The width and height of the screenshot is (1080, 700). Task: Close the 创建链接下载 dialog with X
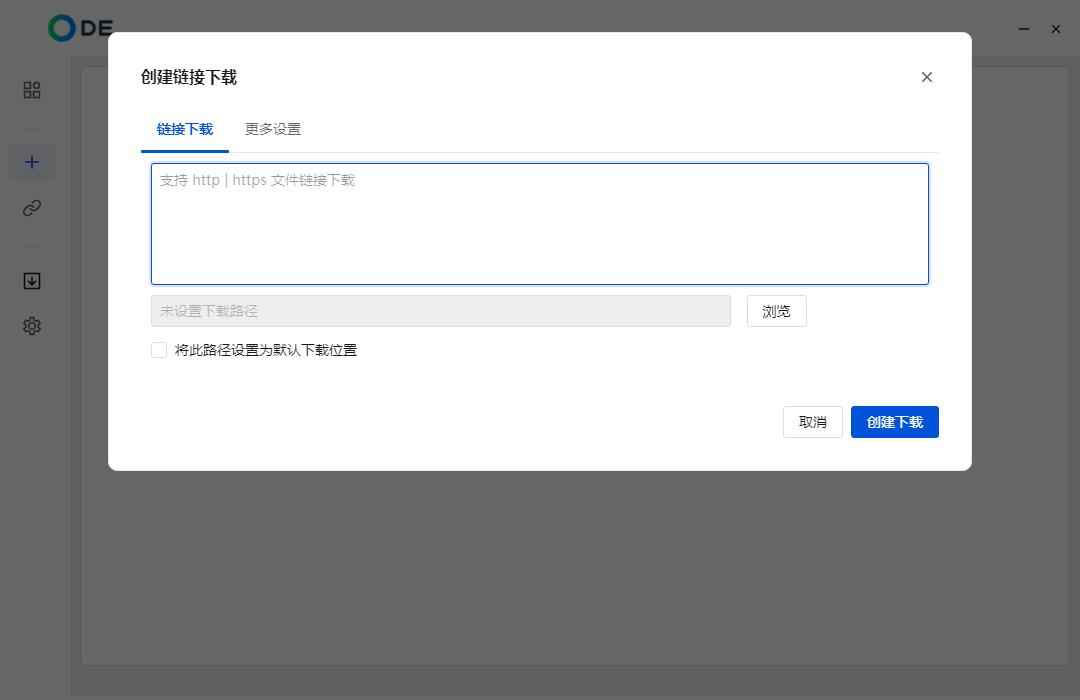tap(926, 77)
